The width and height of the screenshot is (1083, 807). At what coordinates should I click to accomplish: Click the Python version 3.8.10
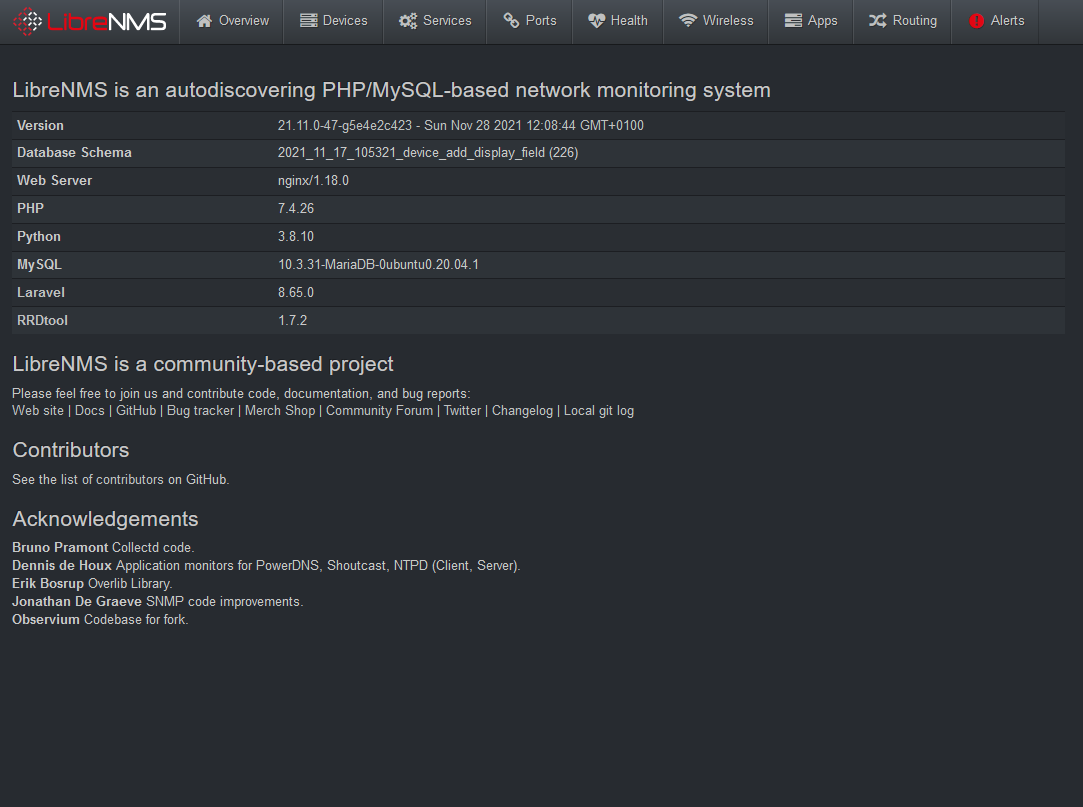point(296,236)
